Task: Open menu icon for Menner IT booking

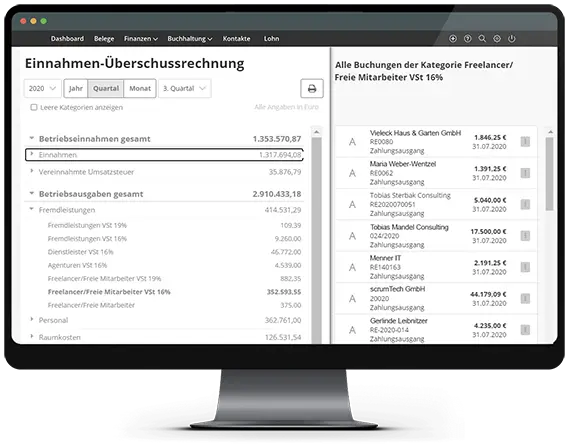Action: click(525, 267)
